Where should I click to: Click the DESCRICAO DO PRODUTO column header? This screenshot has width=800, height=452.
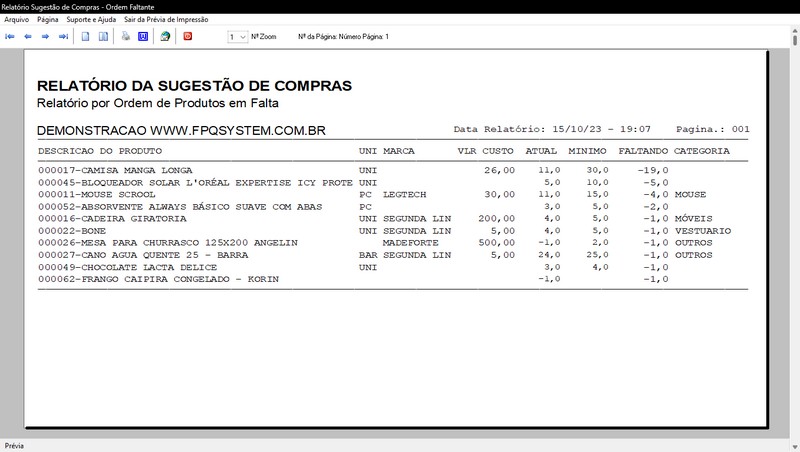(100, 151)
